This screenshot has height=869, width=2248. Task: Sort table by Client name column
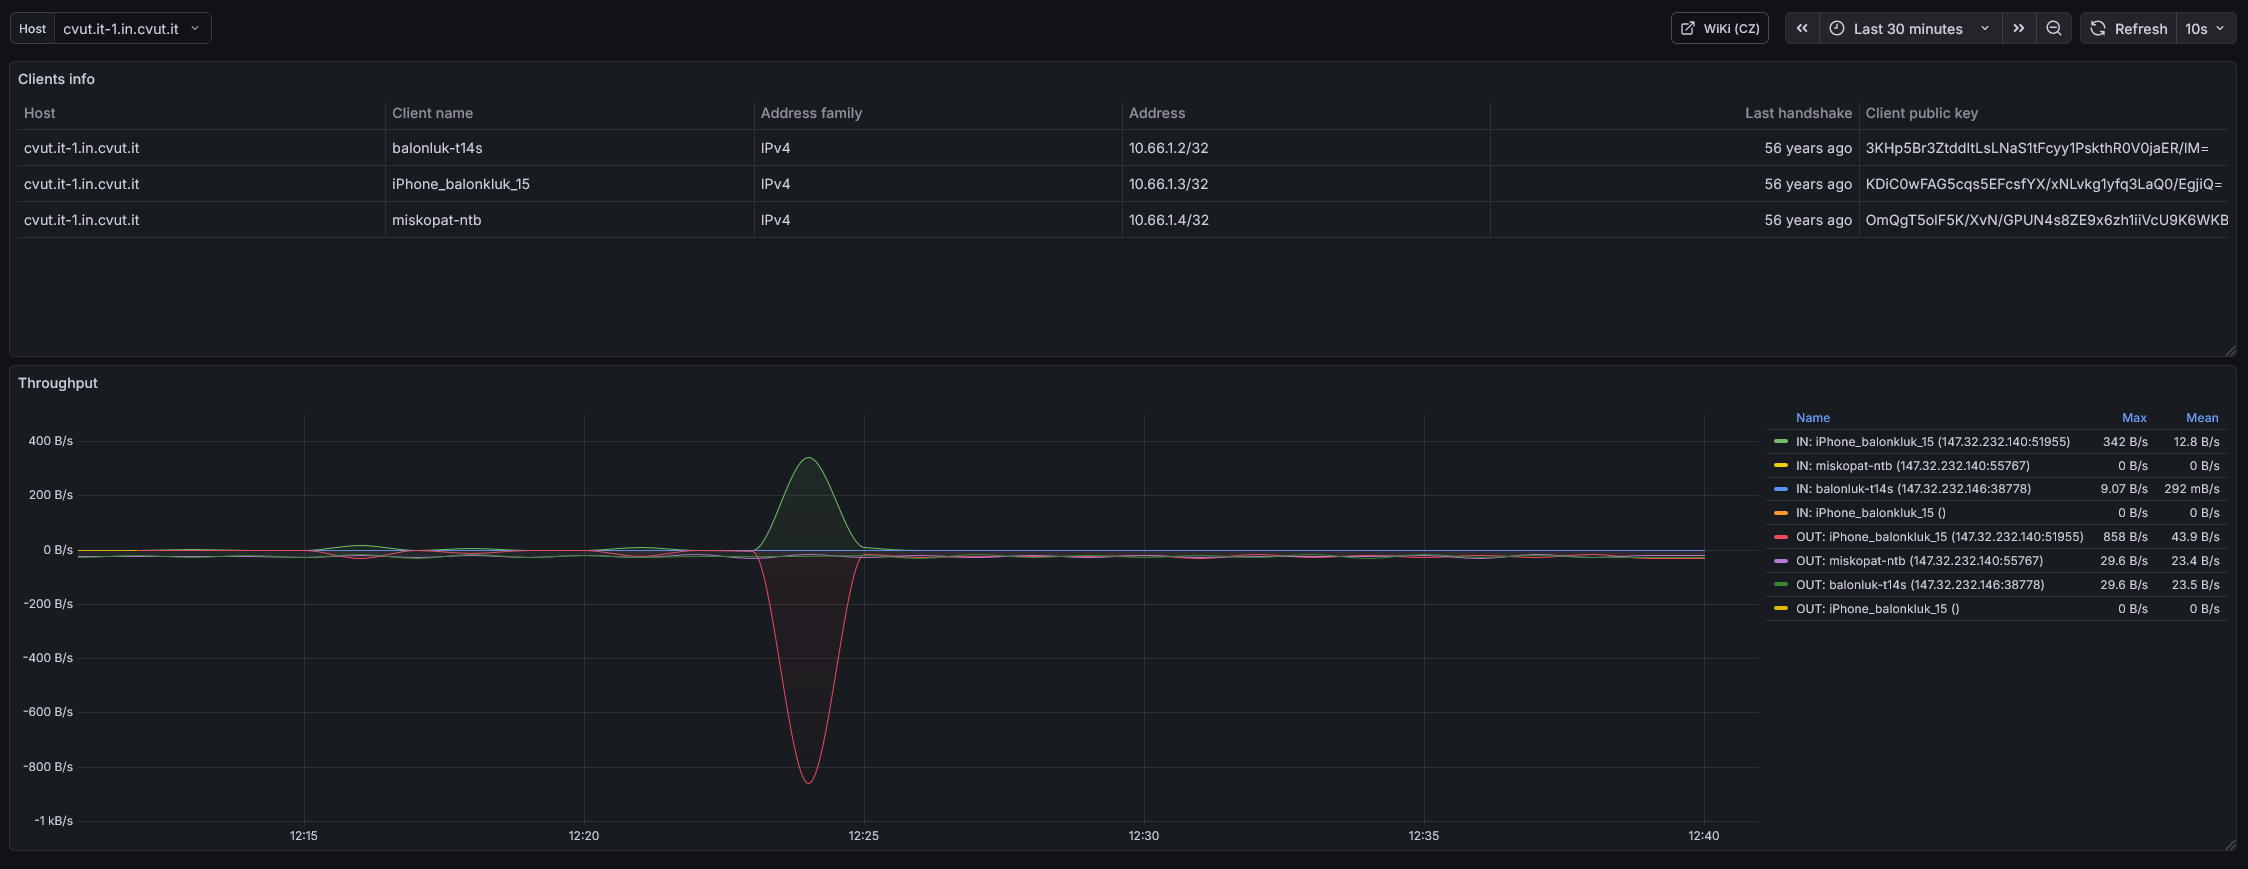tap(432, 113)
